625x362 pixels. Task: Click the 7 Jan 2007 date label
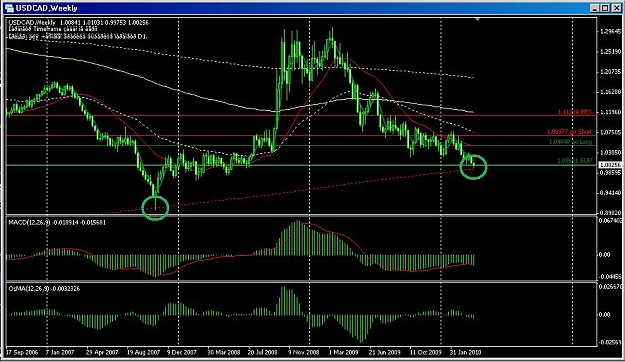(60, 353)
